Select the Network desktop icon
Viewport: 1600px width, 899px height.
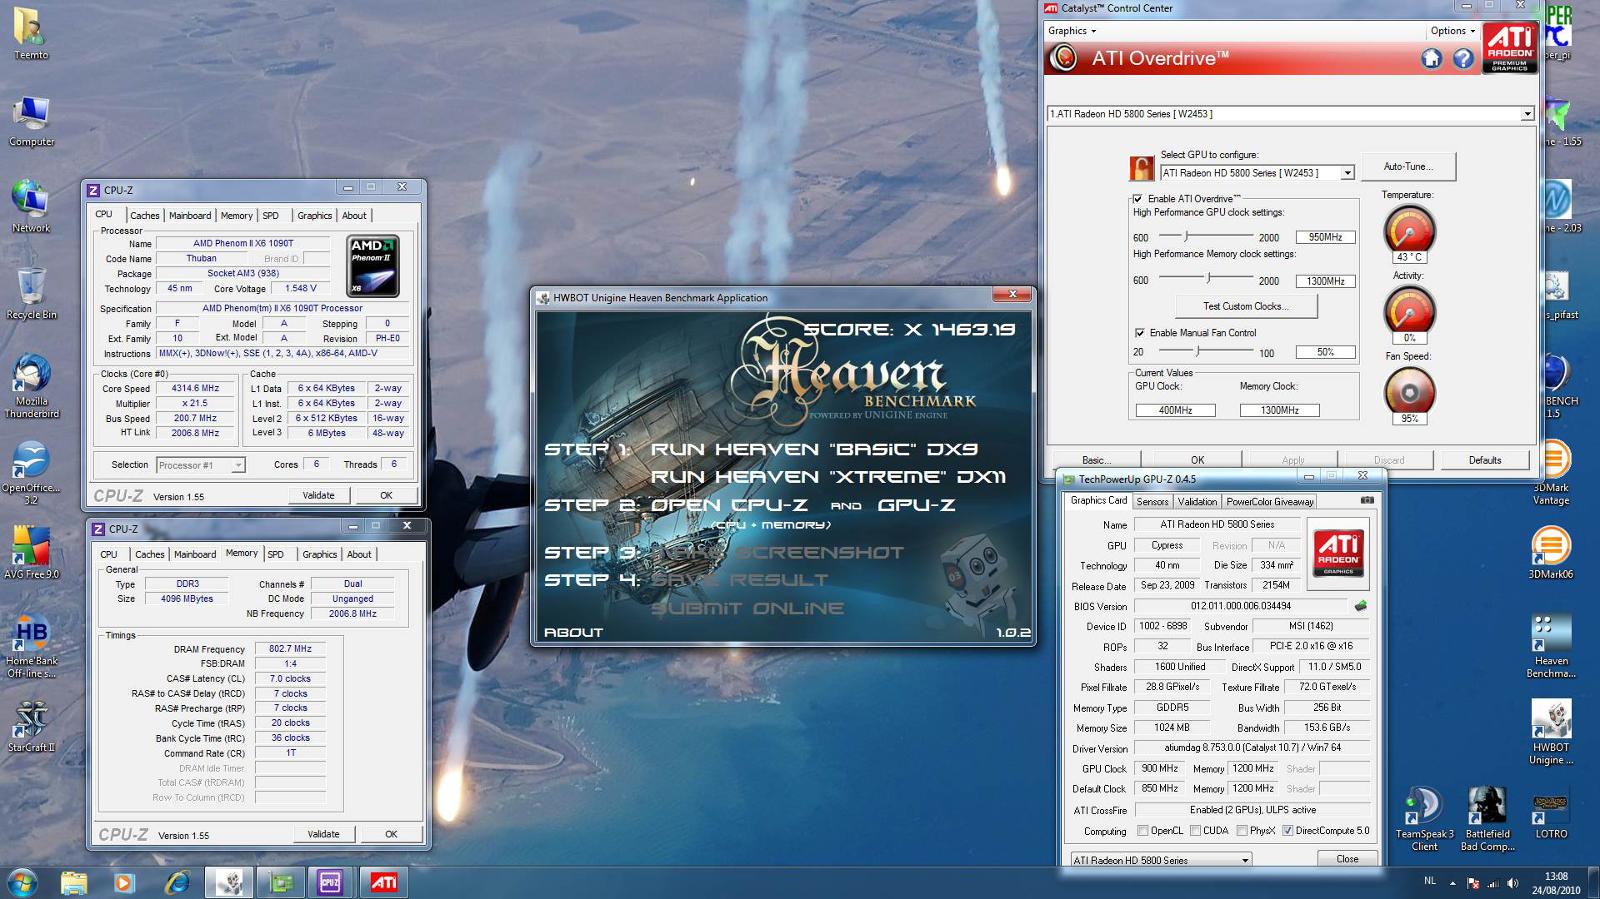coord(31,207)
